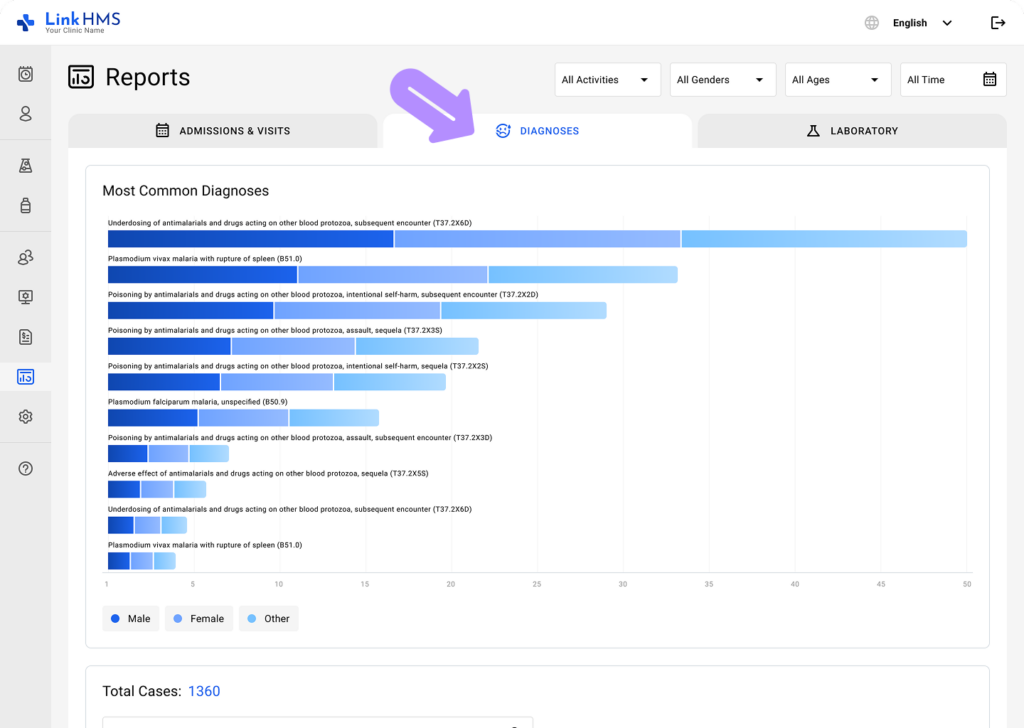This screenshot has height=728, width=1024.
Task: Open the patients section from the sidebar
Action: 25,113
